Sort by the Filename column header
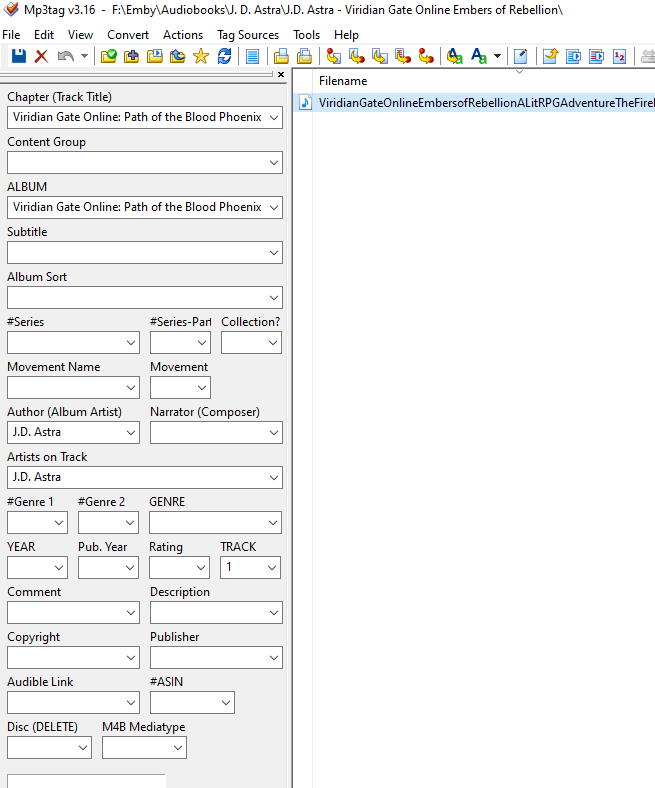This screenshot has height=788, width=655. click(x=343, y=81)
